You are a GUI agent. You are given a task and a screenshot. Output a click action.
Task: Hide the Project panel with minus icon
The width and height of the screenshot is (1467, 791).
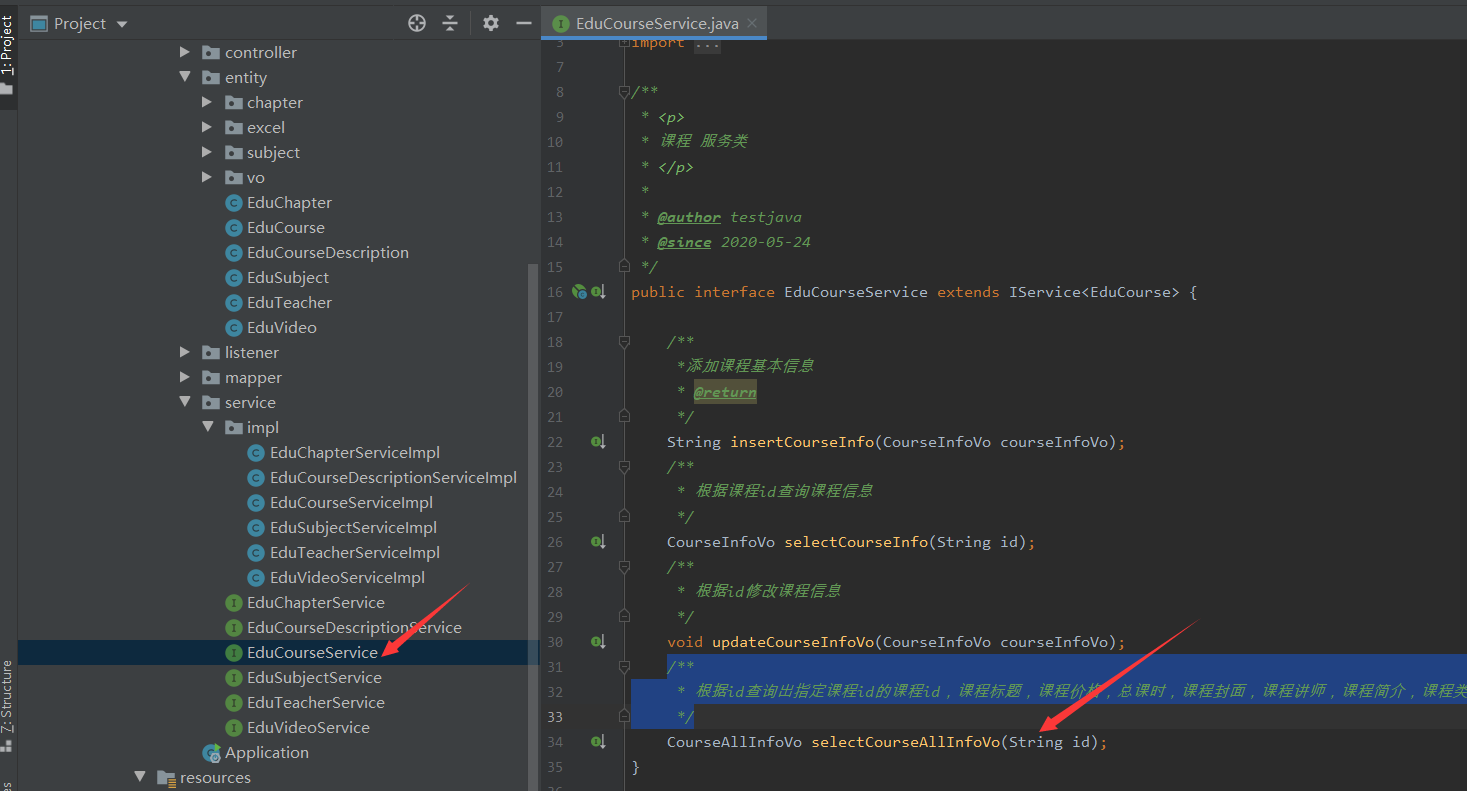[x=523, y=23]
